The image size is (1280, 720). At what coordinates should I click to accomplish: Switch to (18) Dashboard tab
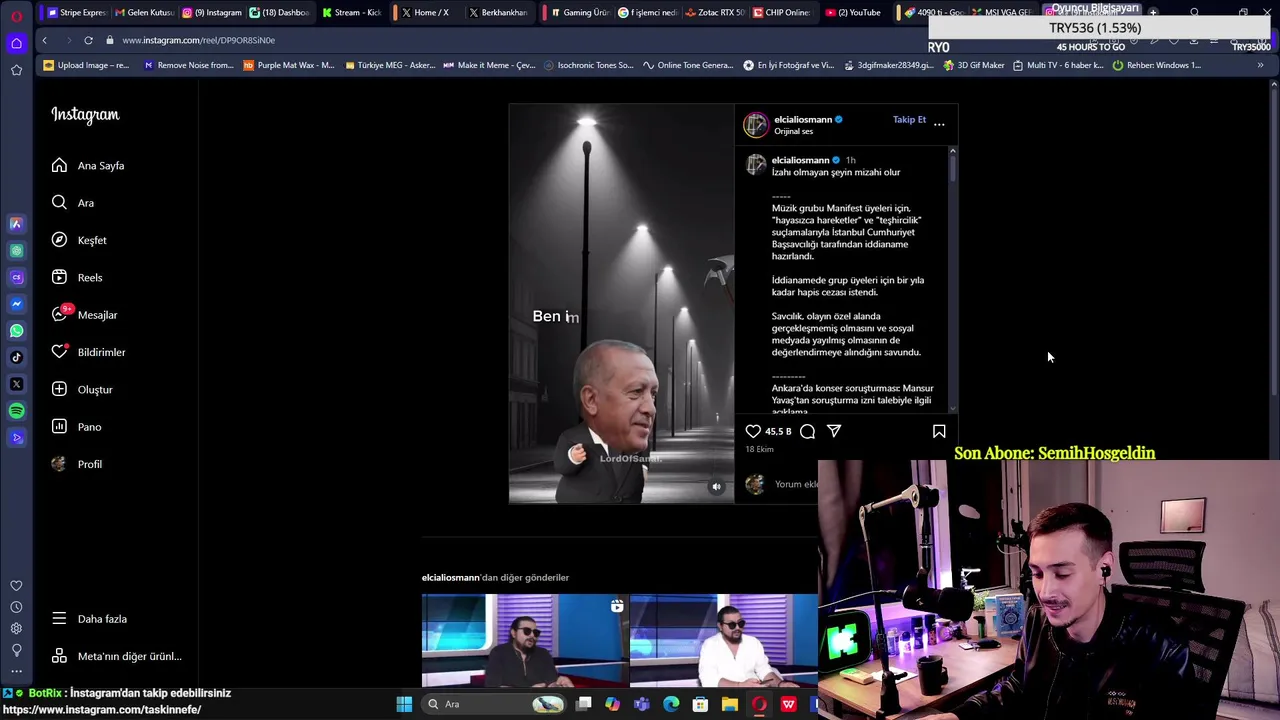278,13
